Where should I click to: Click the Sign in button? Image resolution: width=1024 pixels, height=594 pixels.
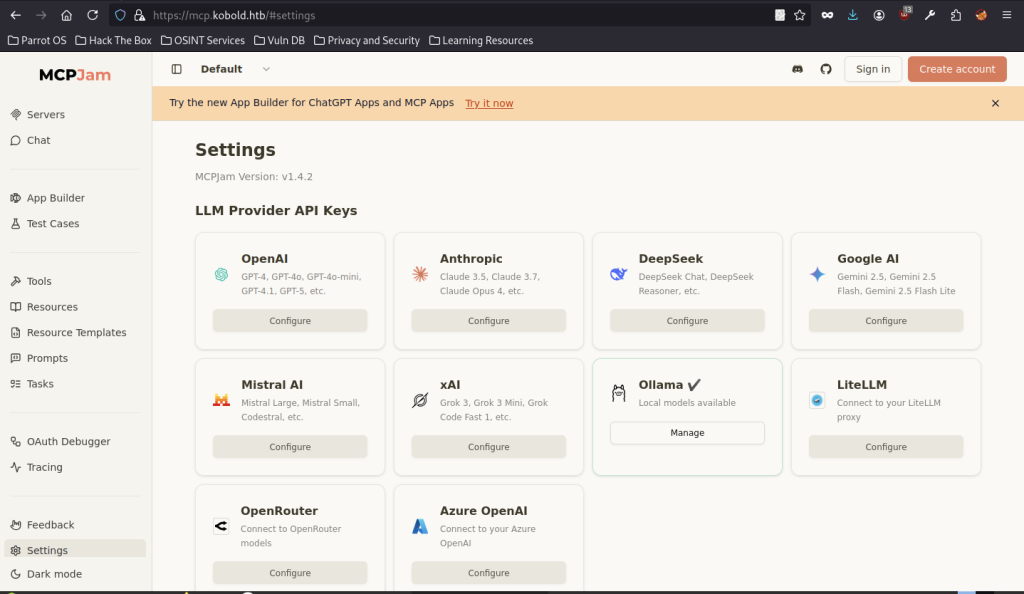873,69
